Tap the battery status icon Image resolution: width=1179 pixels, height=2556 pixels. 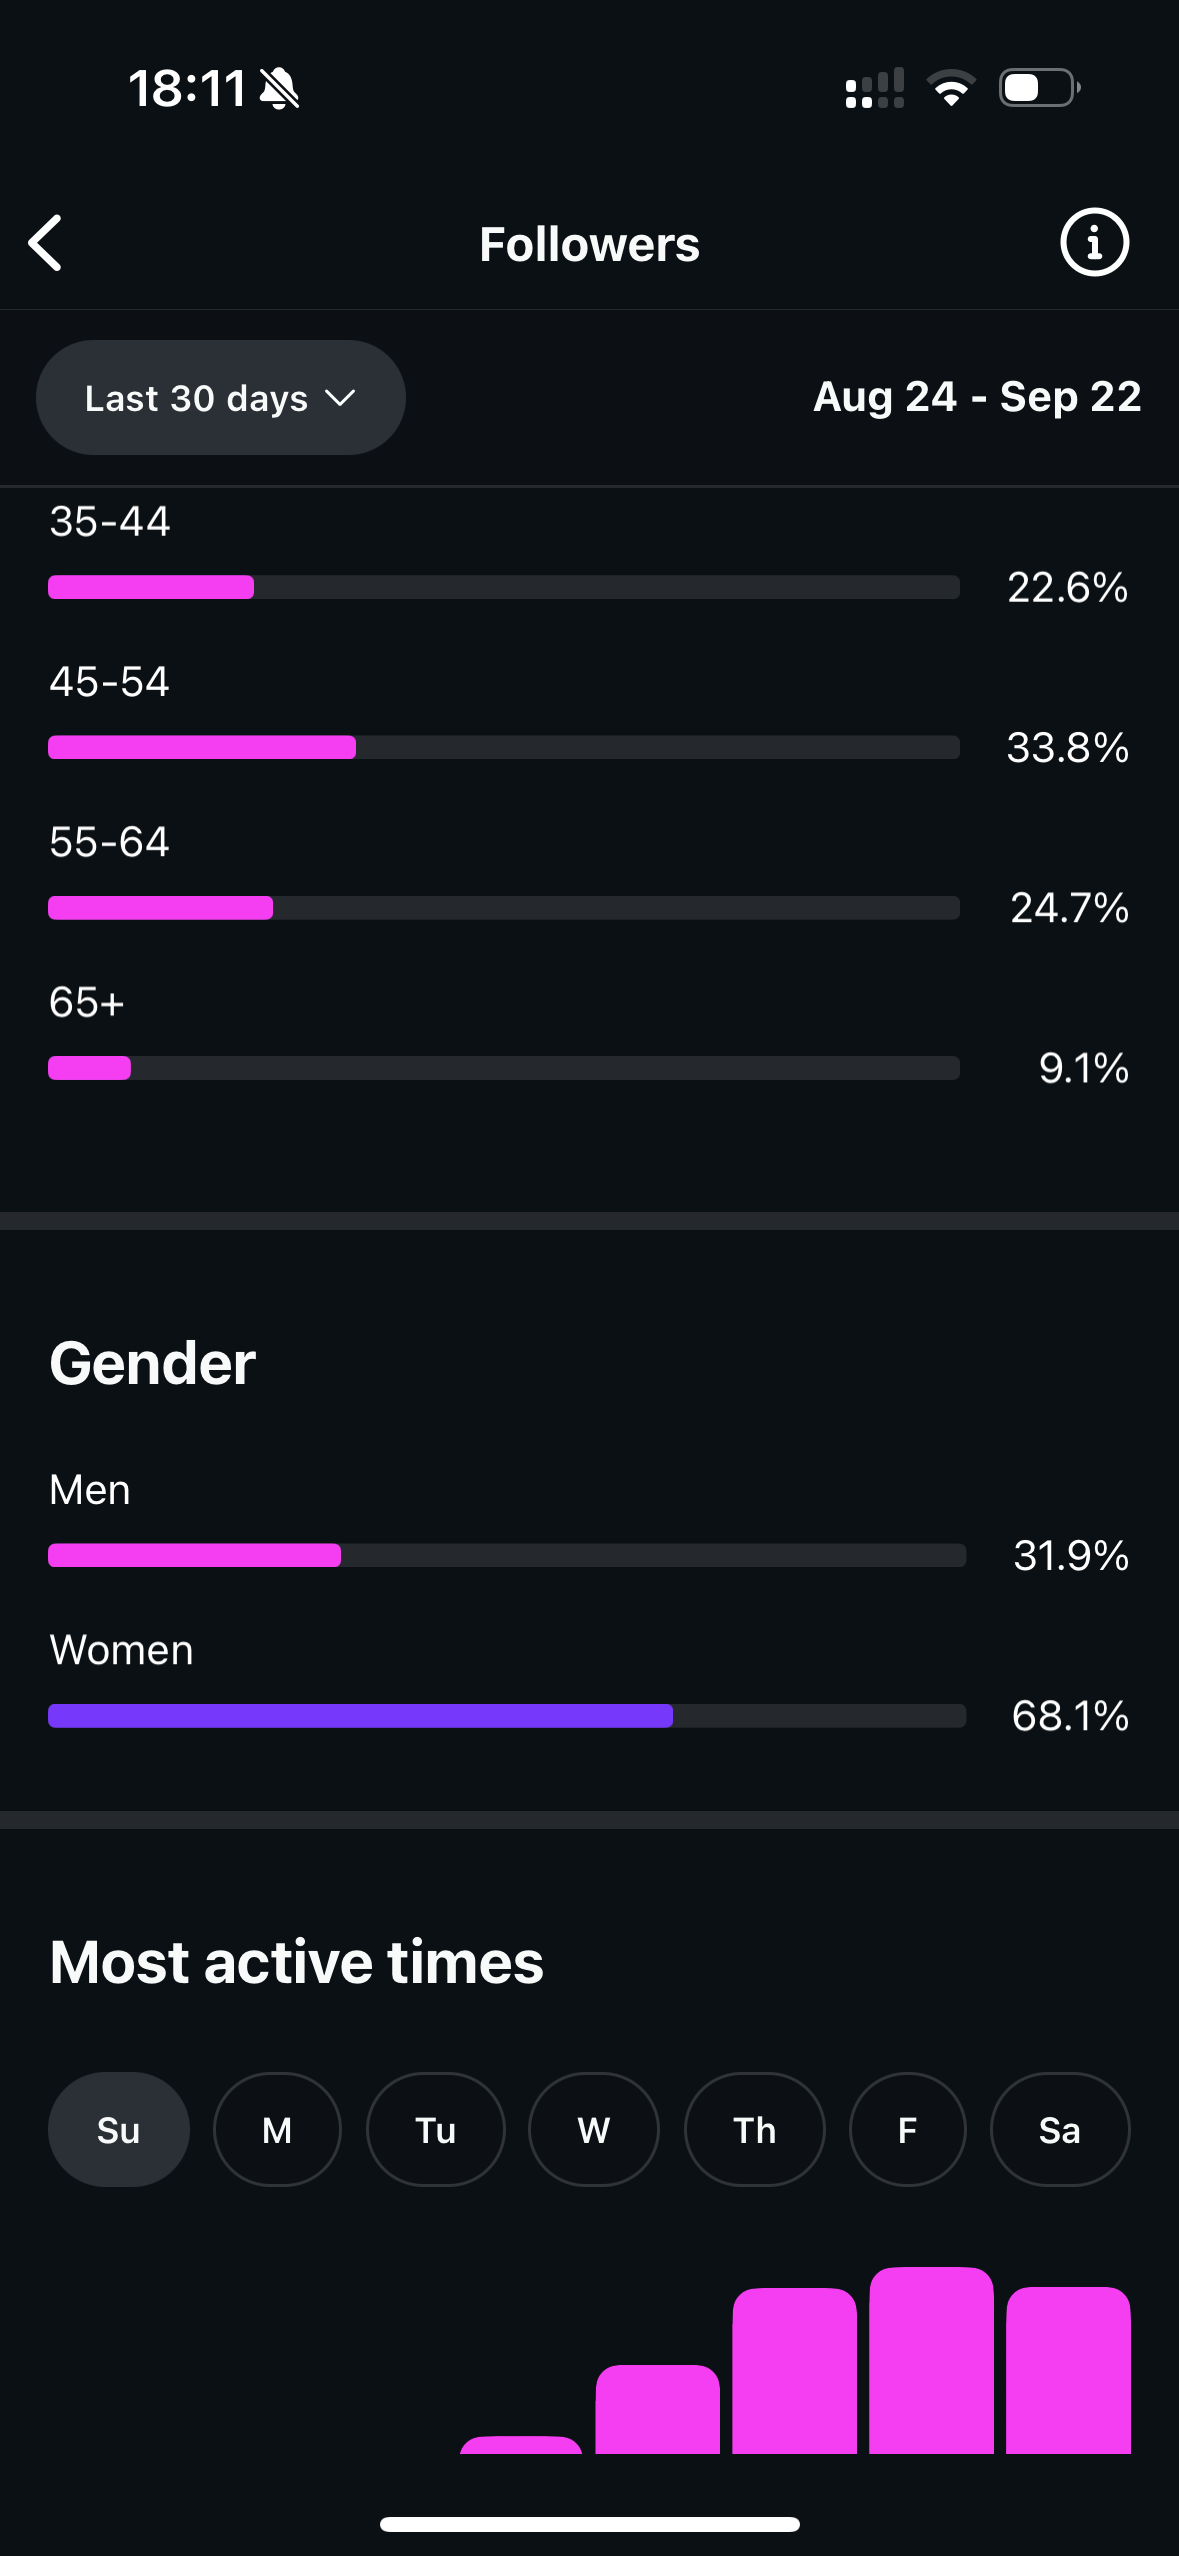click(1039, 89)
